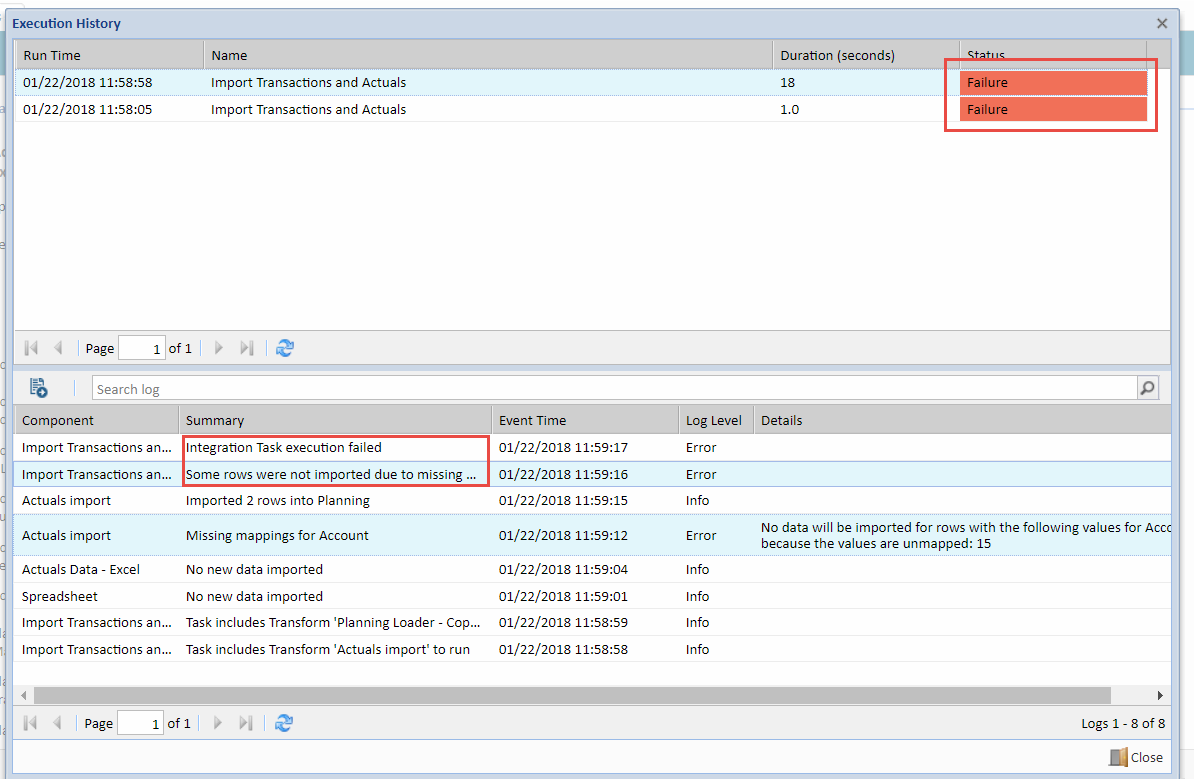
Task: Go to last page in execution history pager
Action: [246, 348]
